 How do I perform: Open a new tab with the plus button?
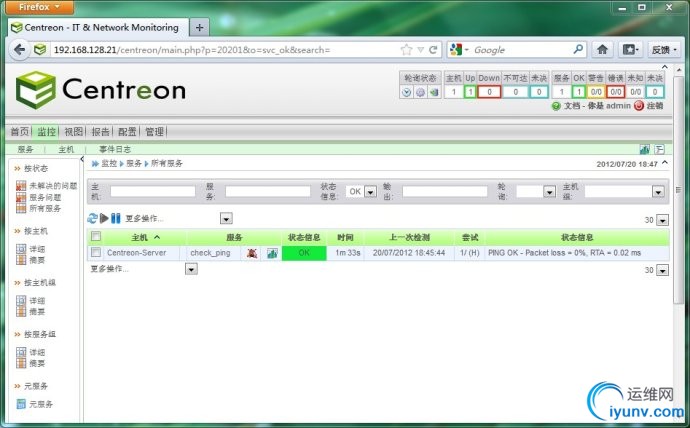coord(199,28)
